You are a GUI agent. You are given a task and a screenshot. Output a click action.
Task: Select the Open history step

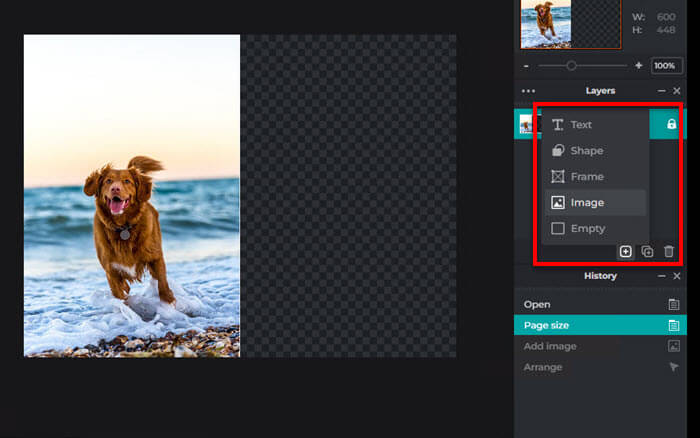600,305
